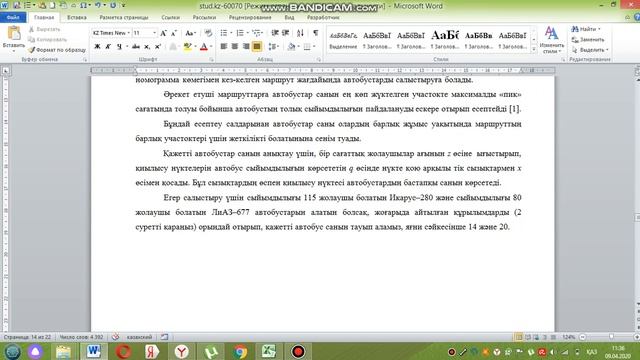The height and width of the screenshot is (360, 640).
Task: Click the numbered list icon
Action: pyautogui.click(x=240, y=33)
